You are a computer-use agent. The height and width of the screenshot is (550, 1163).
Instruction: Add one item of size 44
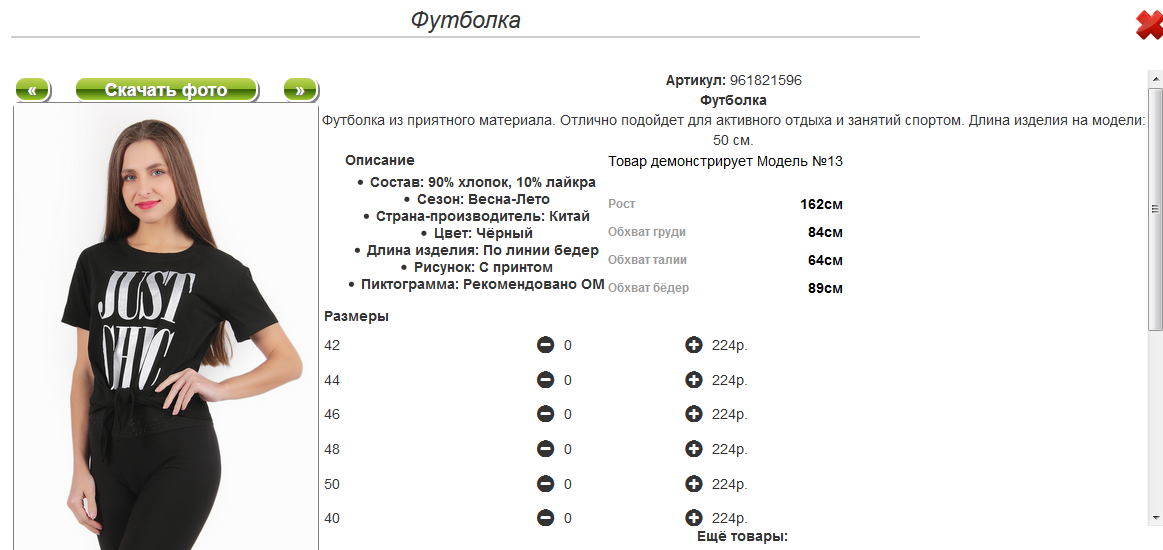click(693, 380)
